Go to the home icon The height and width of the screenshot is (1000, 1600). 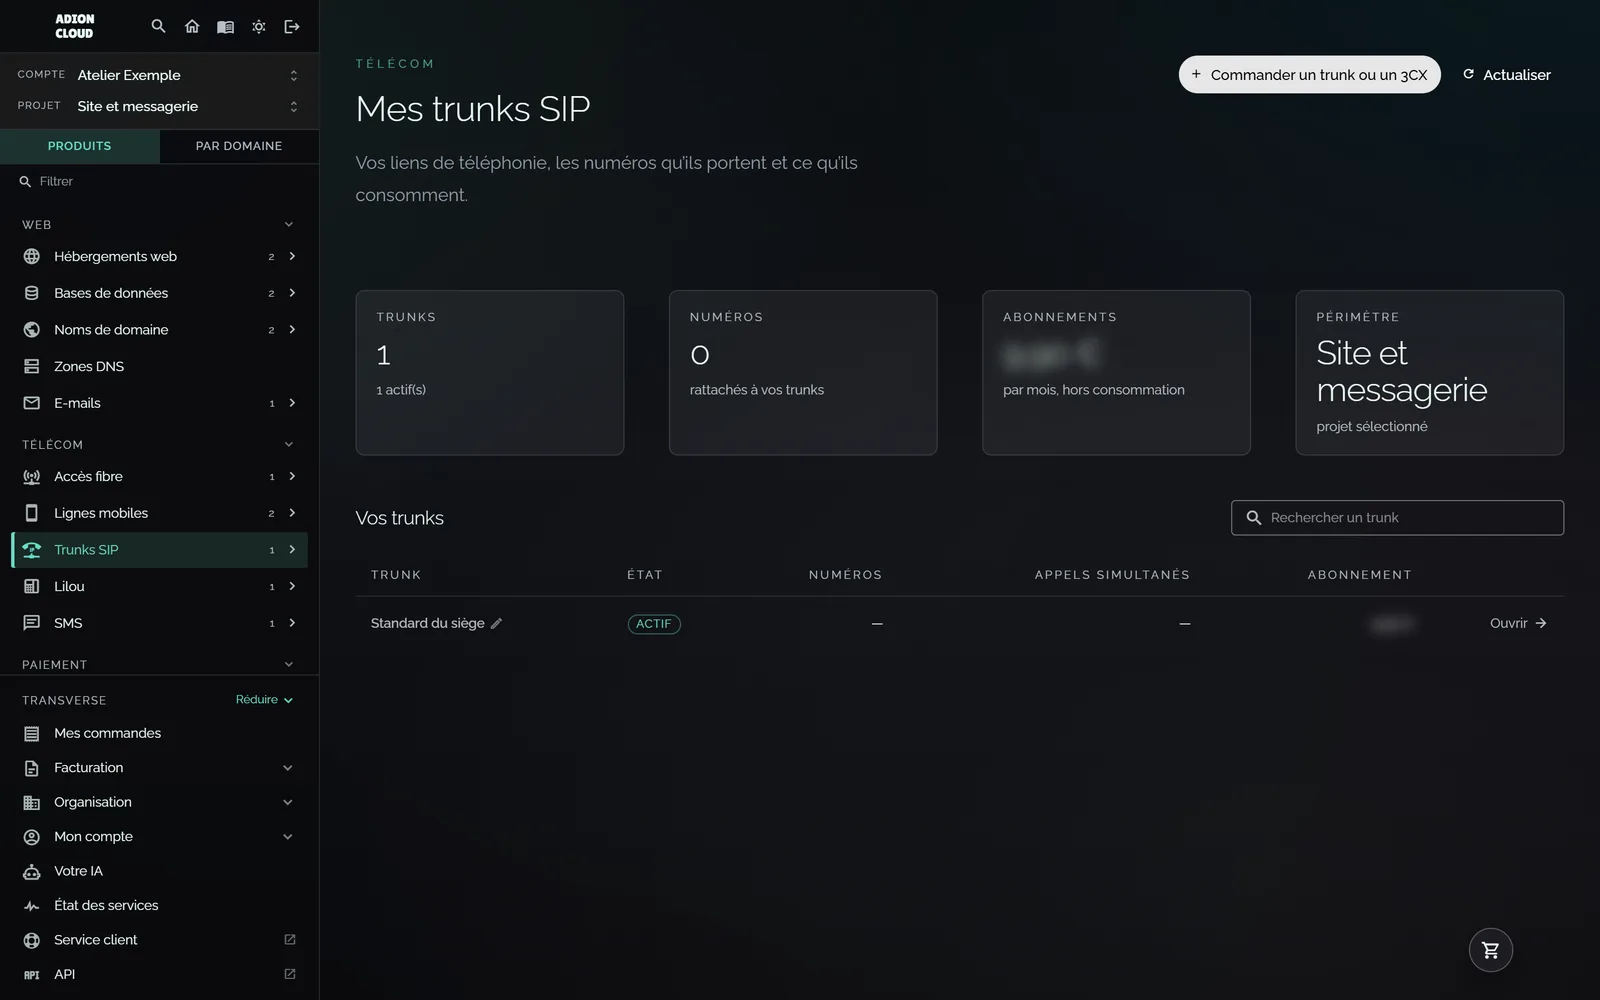click(x=192, y=26)
